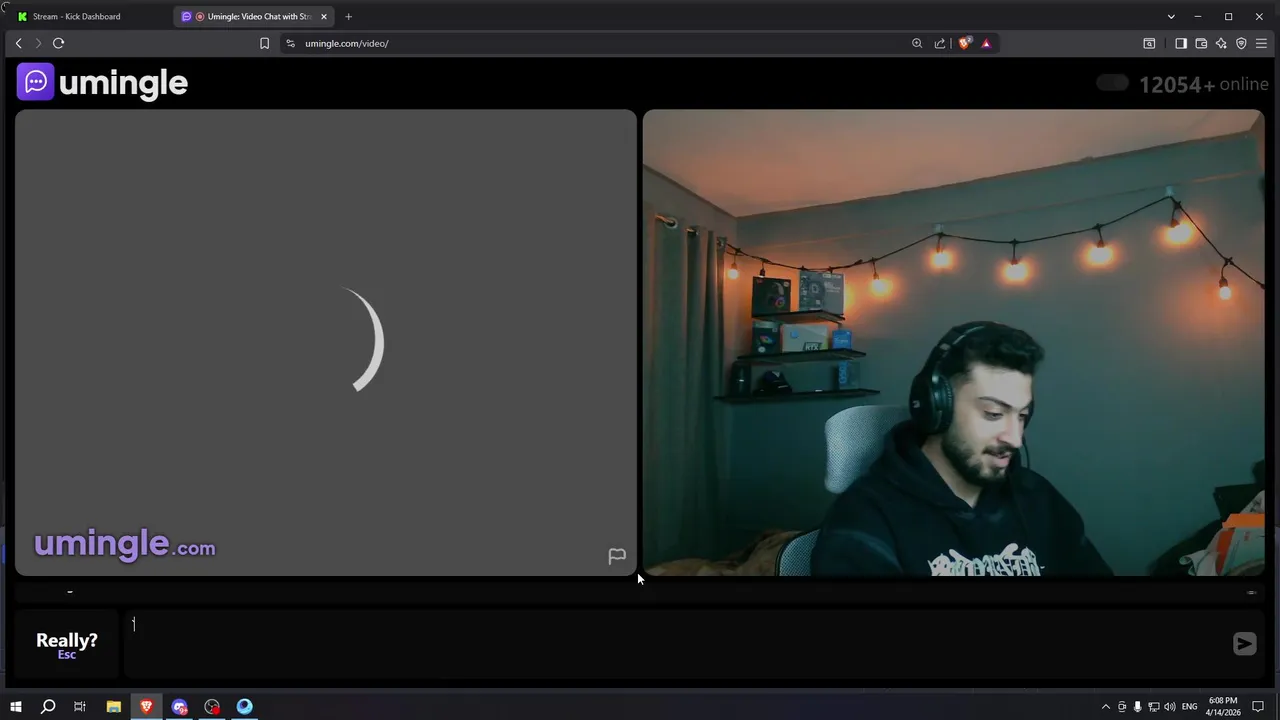1280x720 pixels.
Task: Reload the umingle page
Action: [58, 43]
